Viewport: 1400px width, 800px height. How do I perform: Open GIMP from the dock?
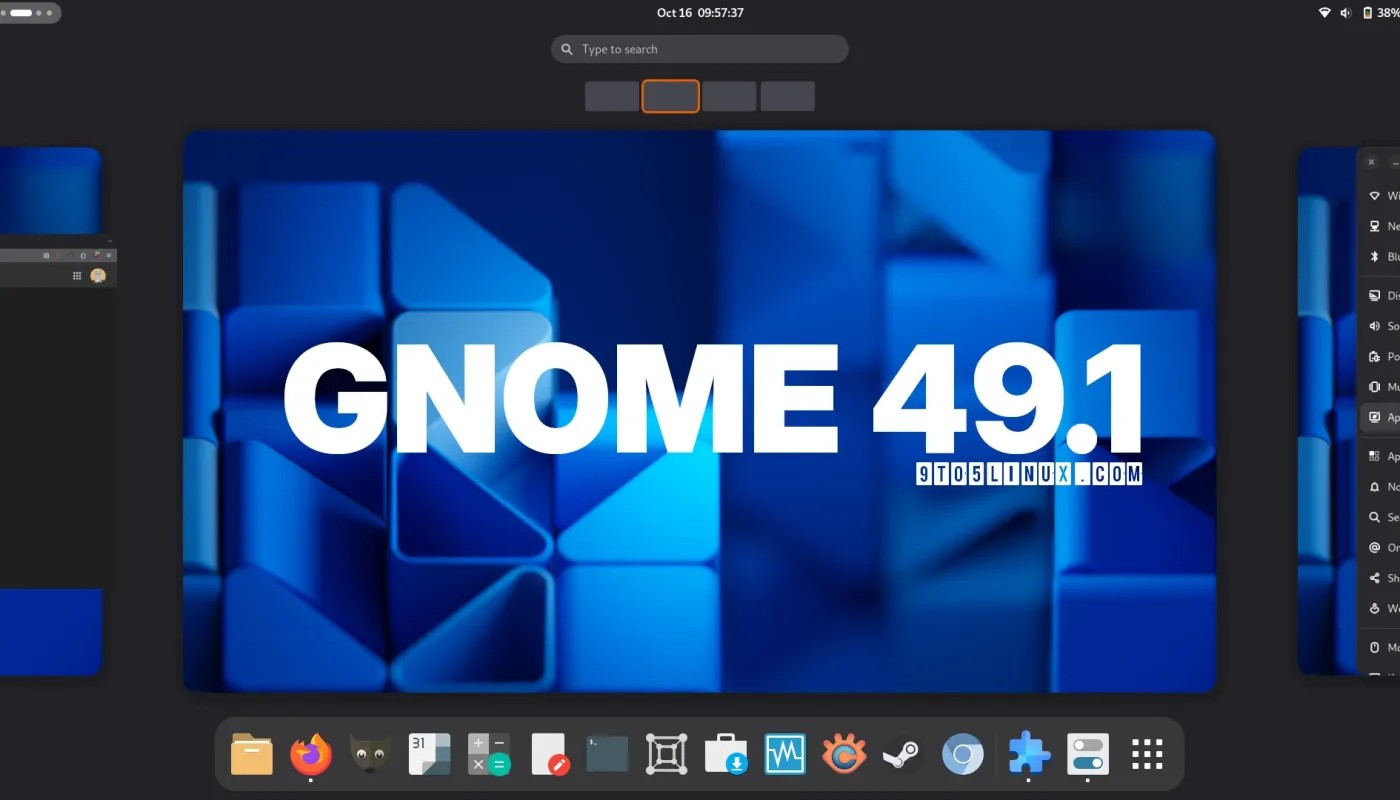[370, 754]
